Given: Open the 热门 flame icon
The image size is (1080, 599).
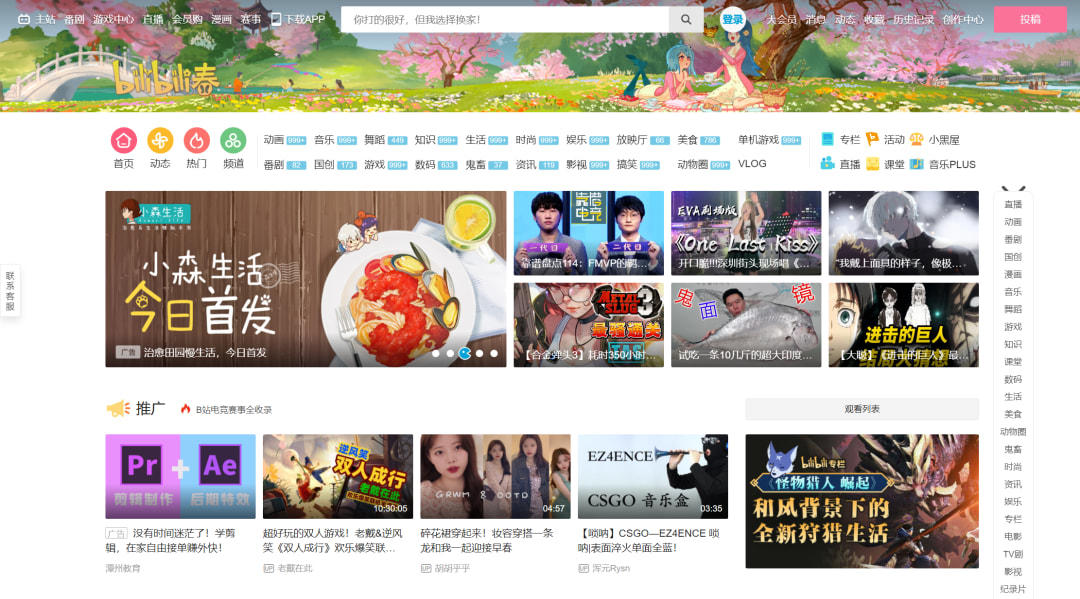Looking at the screenshot, I should 196,140.
